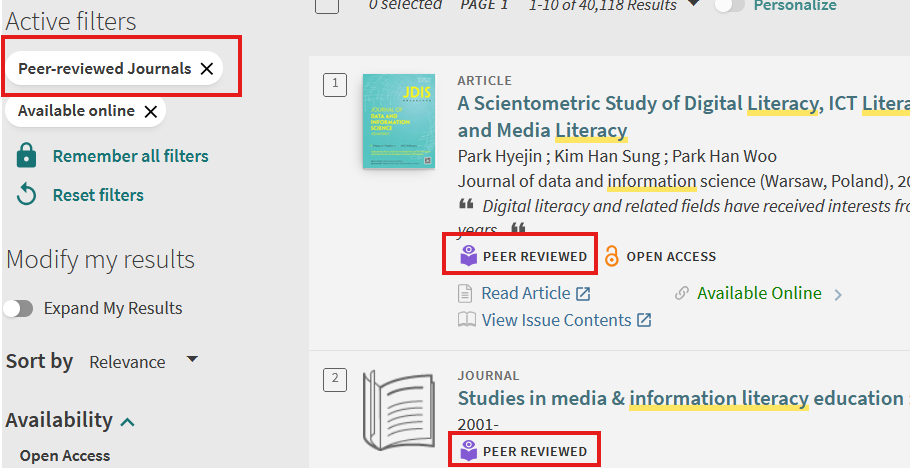Click the Peer-reviewed Journals filter chip label
Viewport: 910px width, 468px height.
pos(104,69)
